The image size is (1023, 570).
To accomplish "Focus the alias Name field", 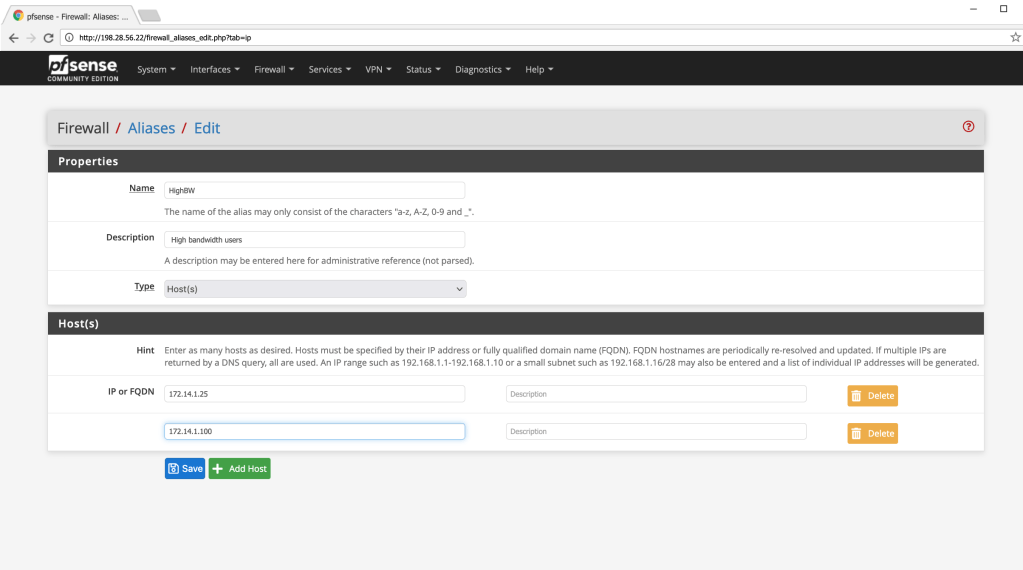I will [315, 190].
